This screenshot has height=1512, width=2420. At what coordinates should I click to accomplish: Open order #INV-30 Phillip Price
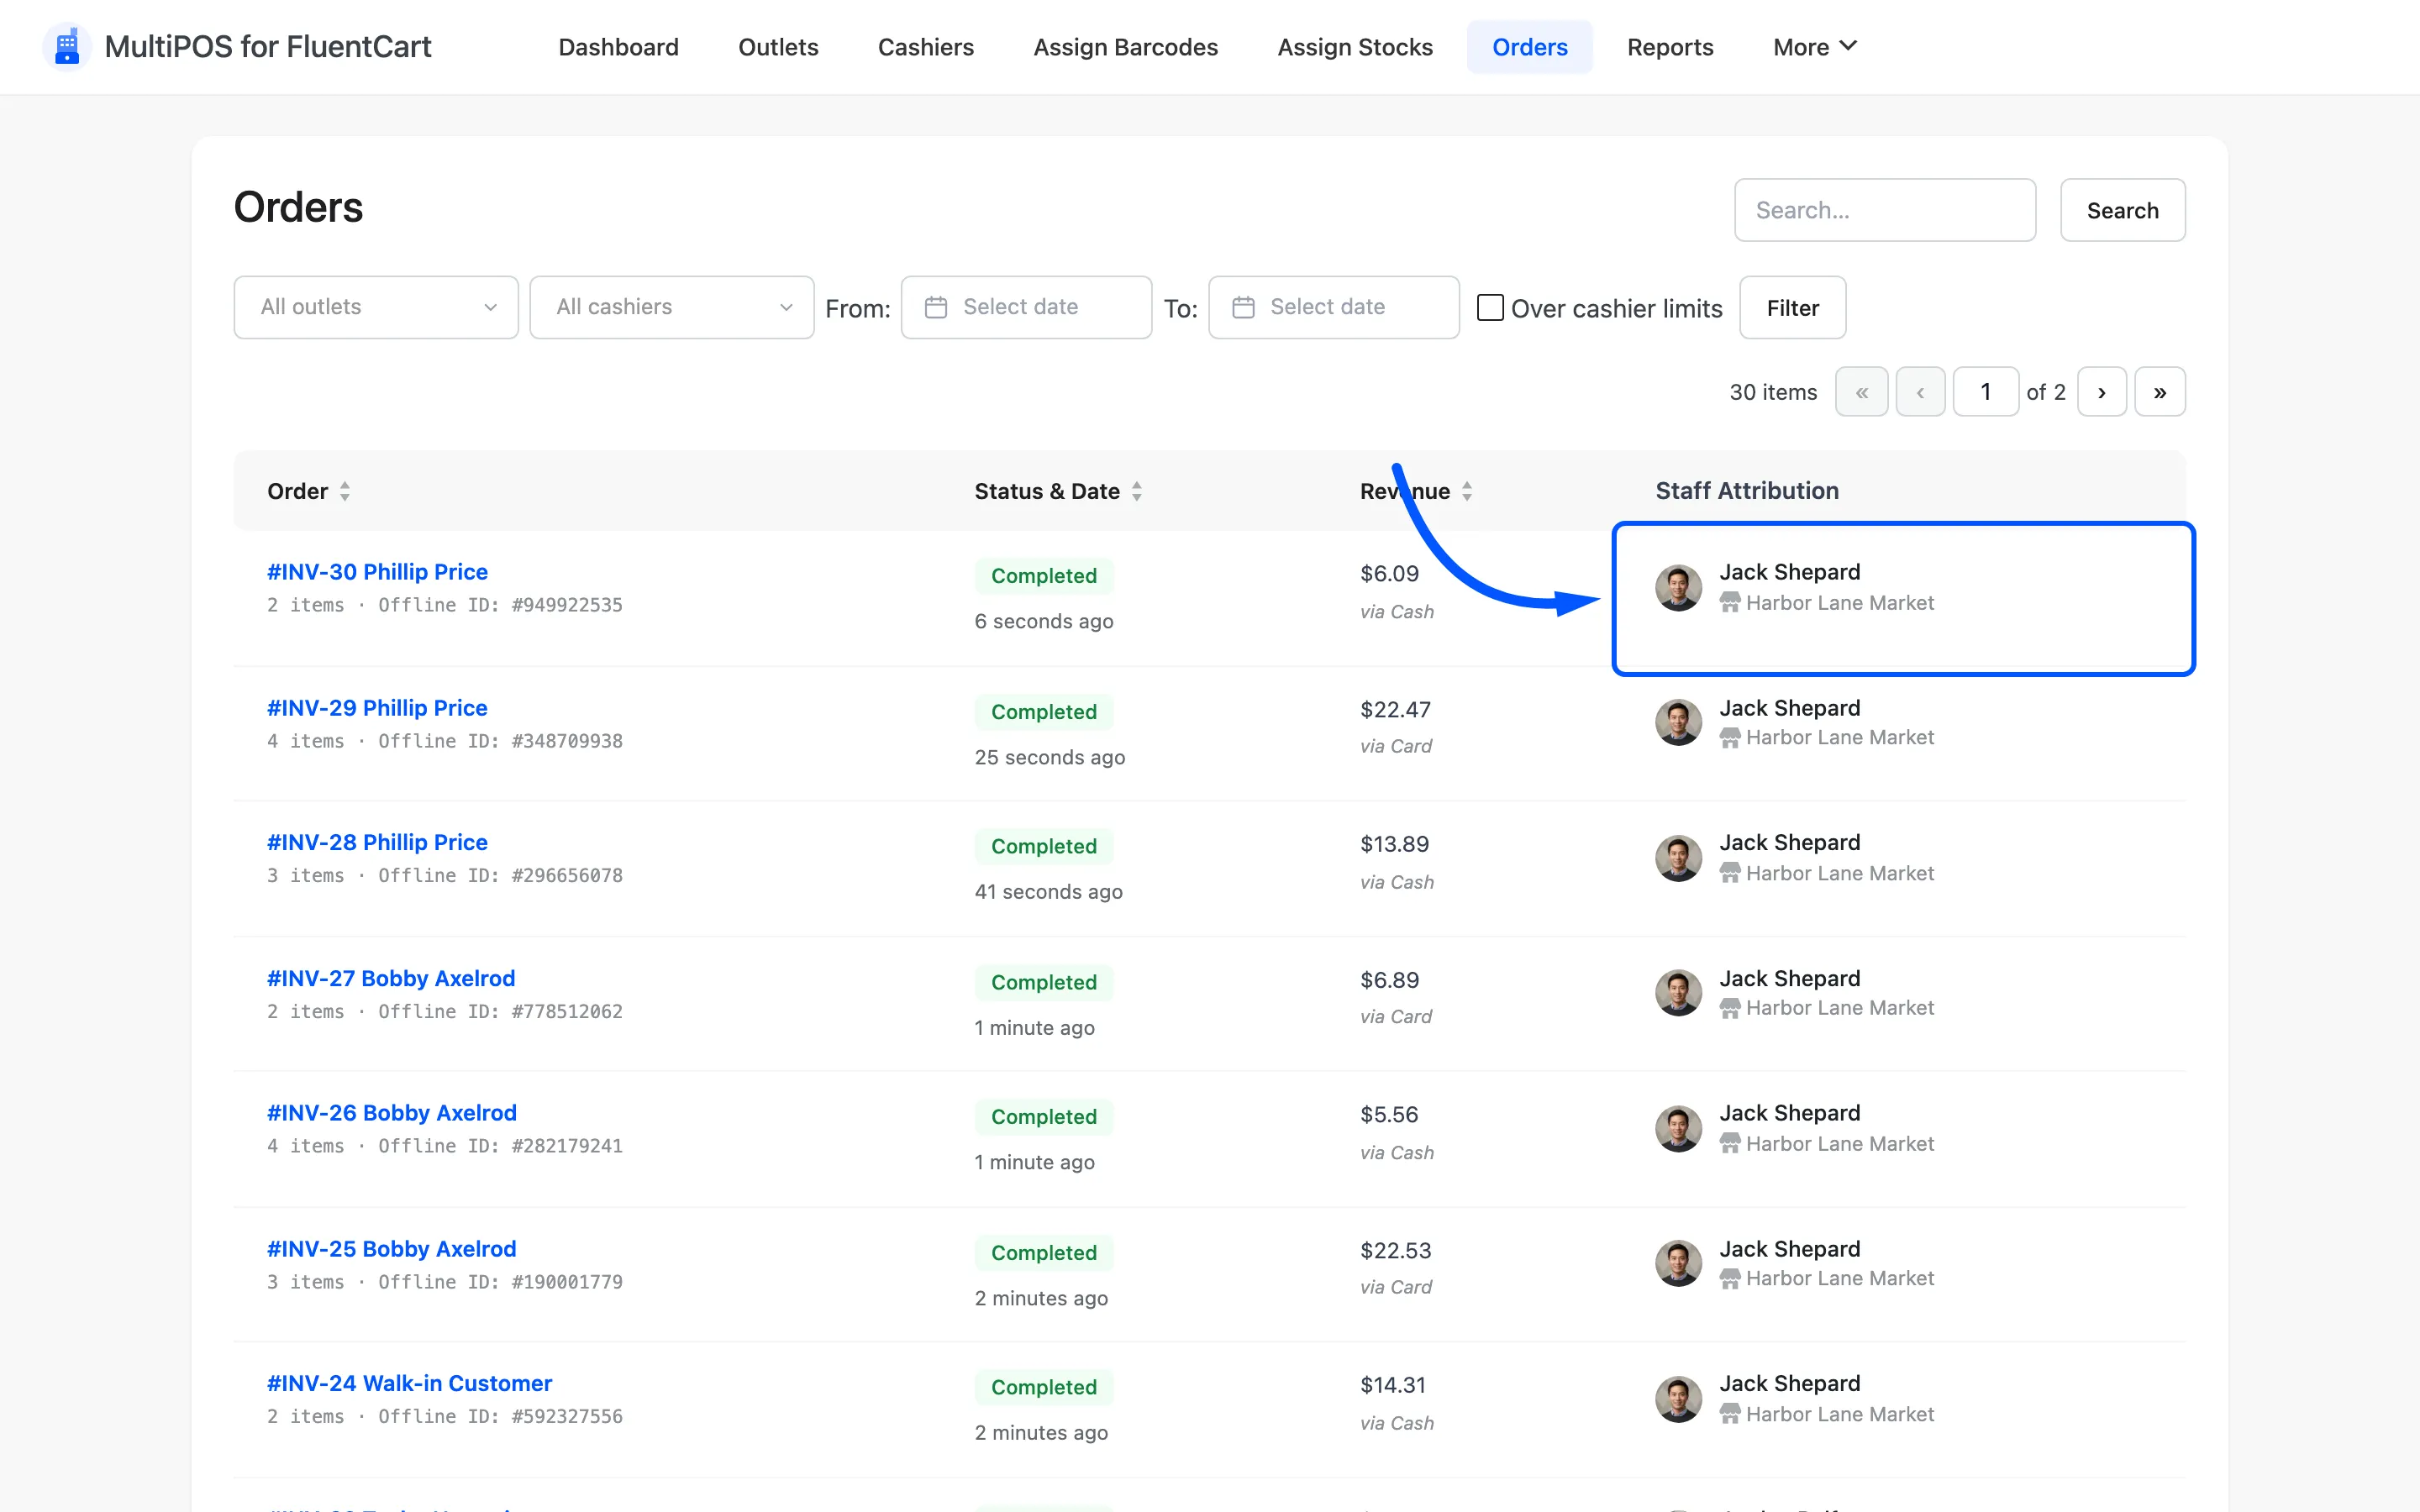tap(377, 572)
